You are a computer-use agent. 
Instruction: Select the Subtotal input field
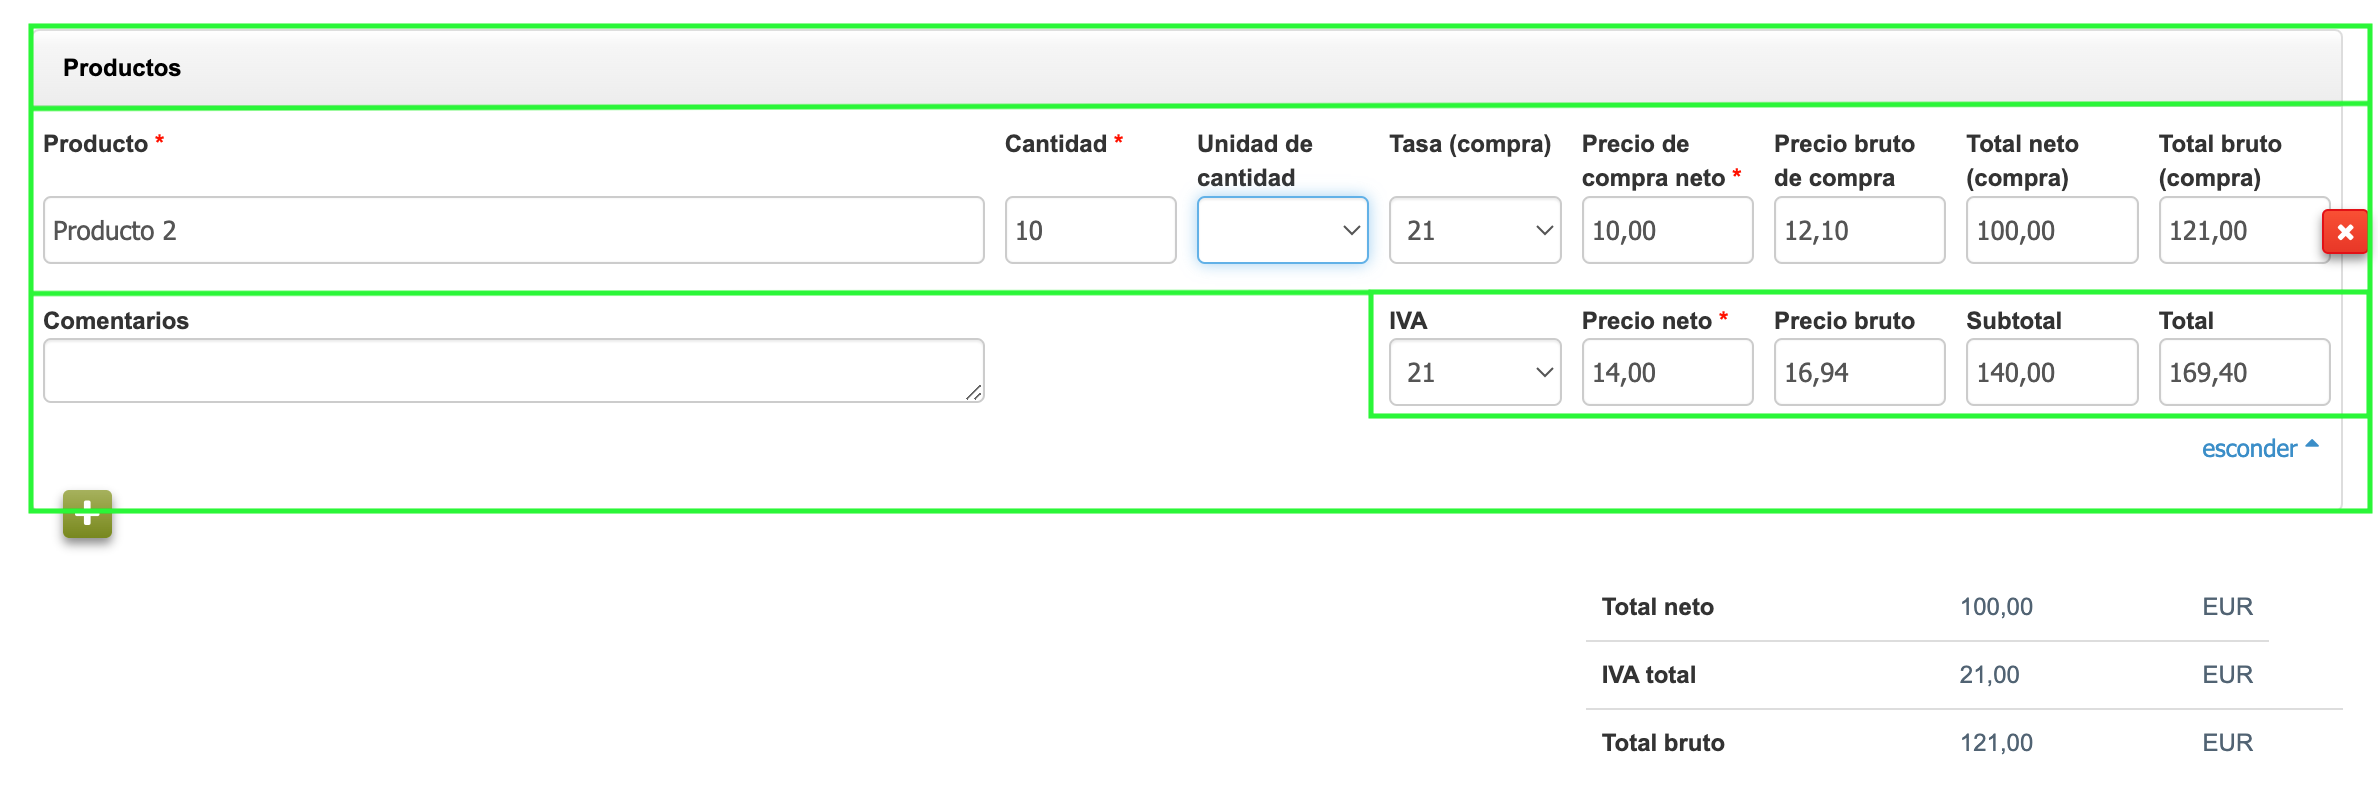[x=2051, y=373]
